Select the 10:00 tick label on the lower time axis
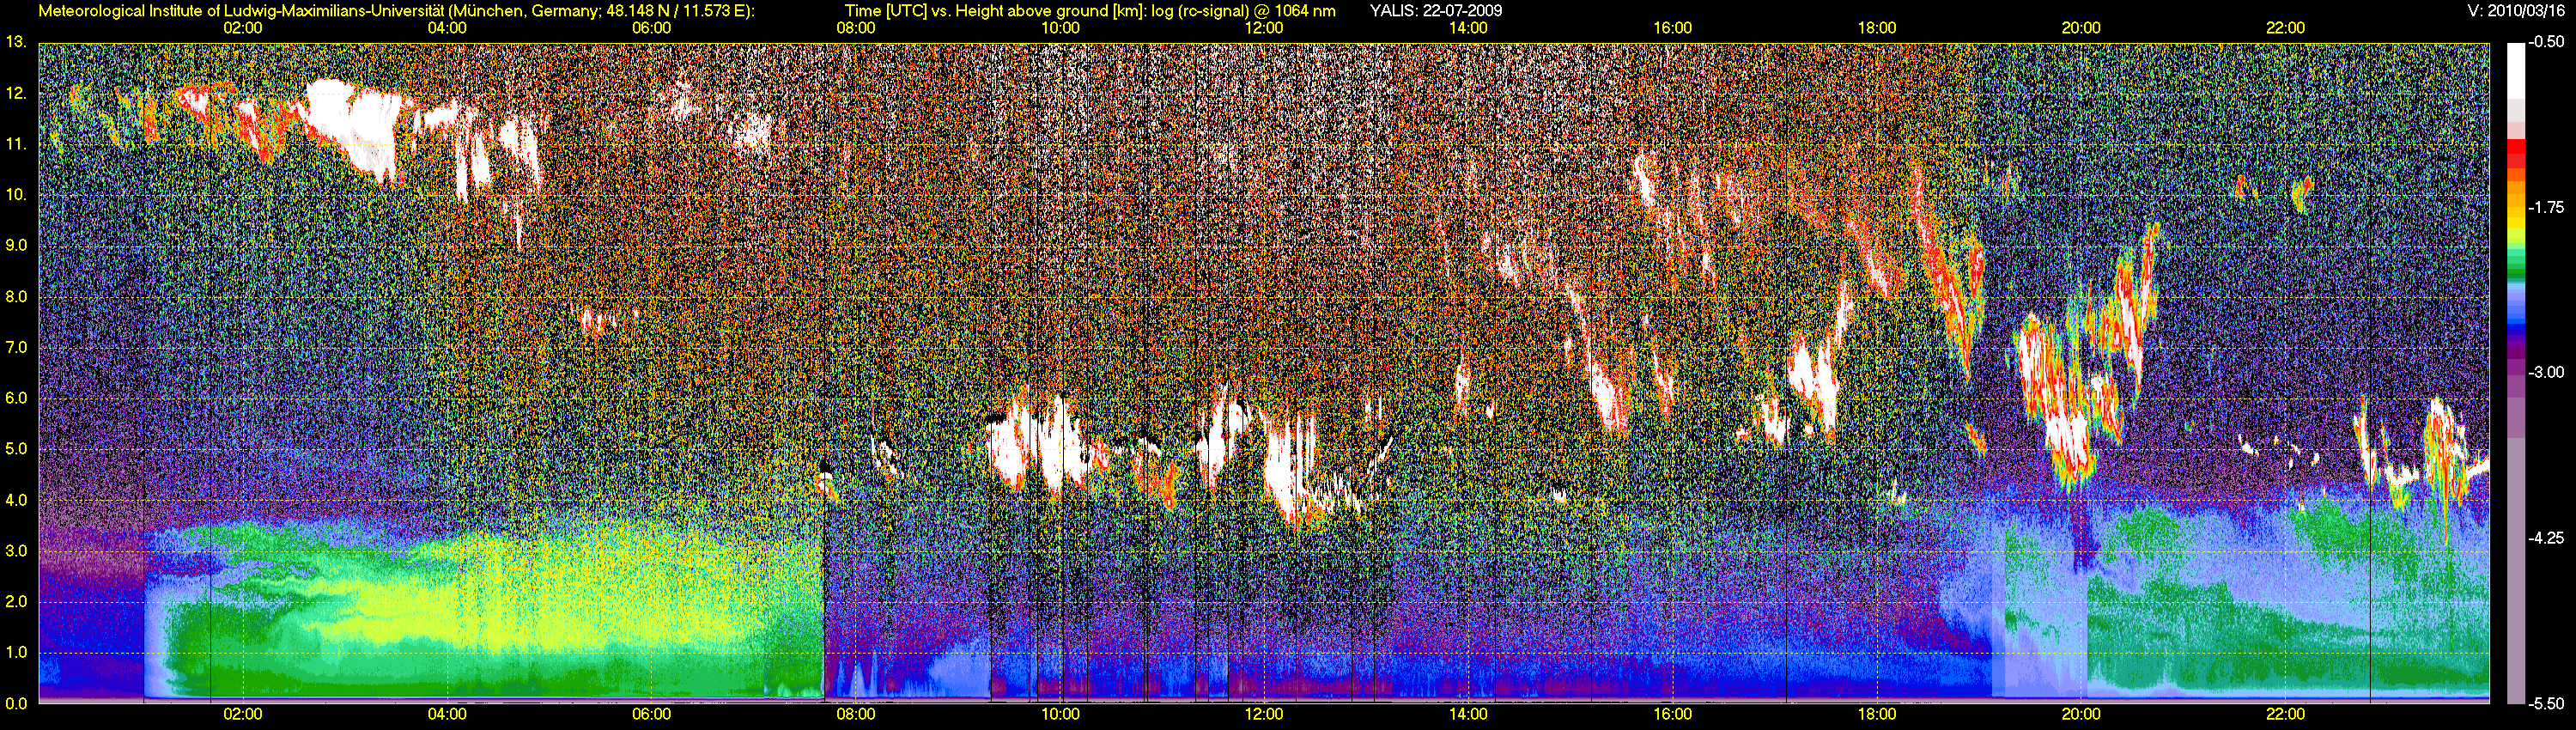The image size is (2576, 730). tap(1060, 714)
